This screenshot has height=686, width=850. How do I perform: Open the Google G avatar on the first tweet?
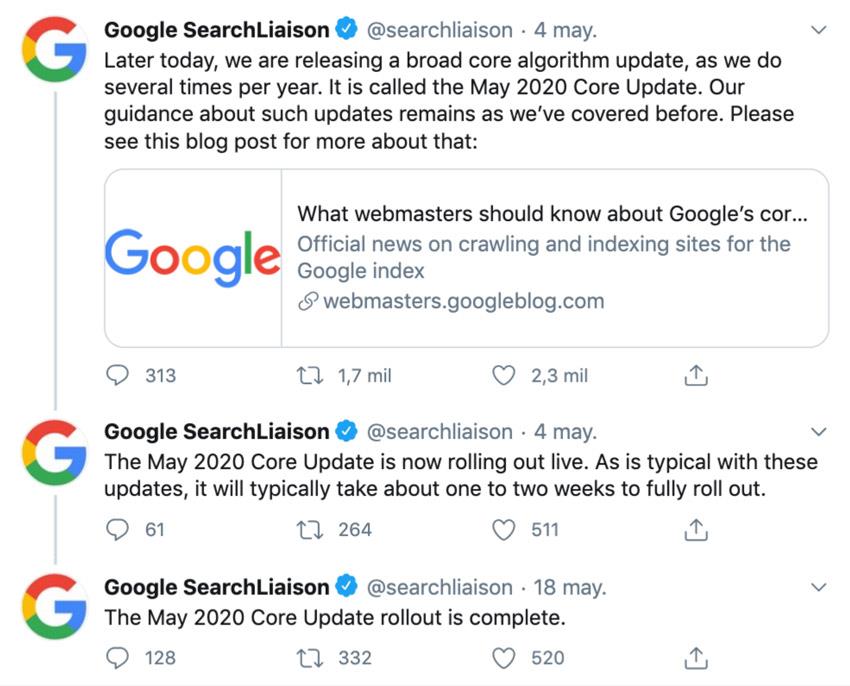54,49
